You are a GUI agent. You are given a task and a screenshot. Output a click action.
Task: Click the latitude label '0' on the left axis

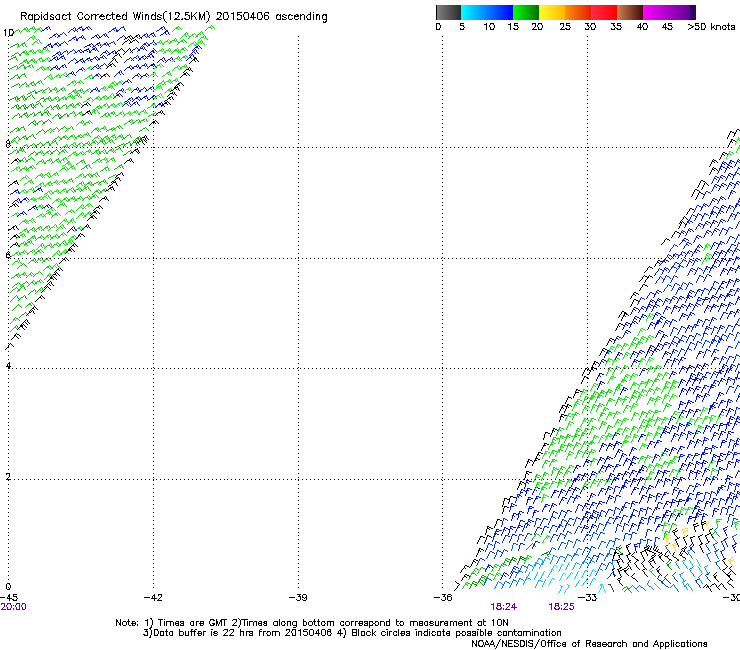[8, 587]
